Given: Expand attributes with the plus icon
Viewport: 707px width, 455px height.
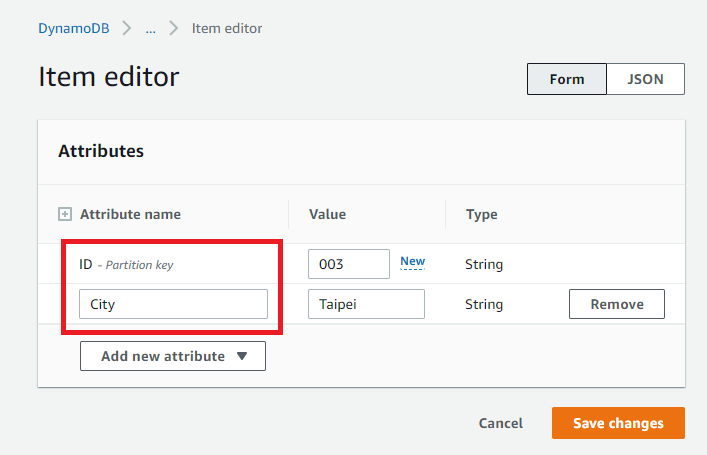Looking at the screenshot, I should [65, 214].
